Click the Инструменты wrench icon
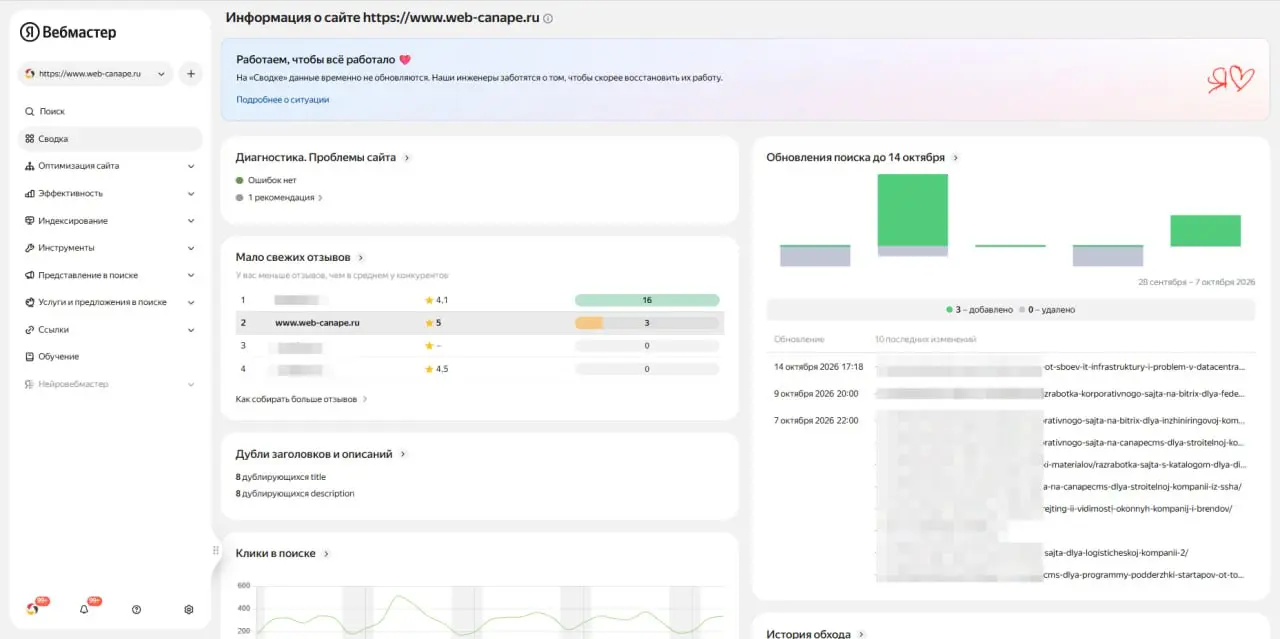Image resolution: width=1280 pixels, height=639 pixels. [30, 248]
